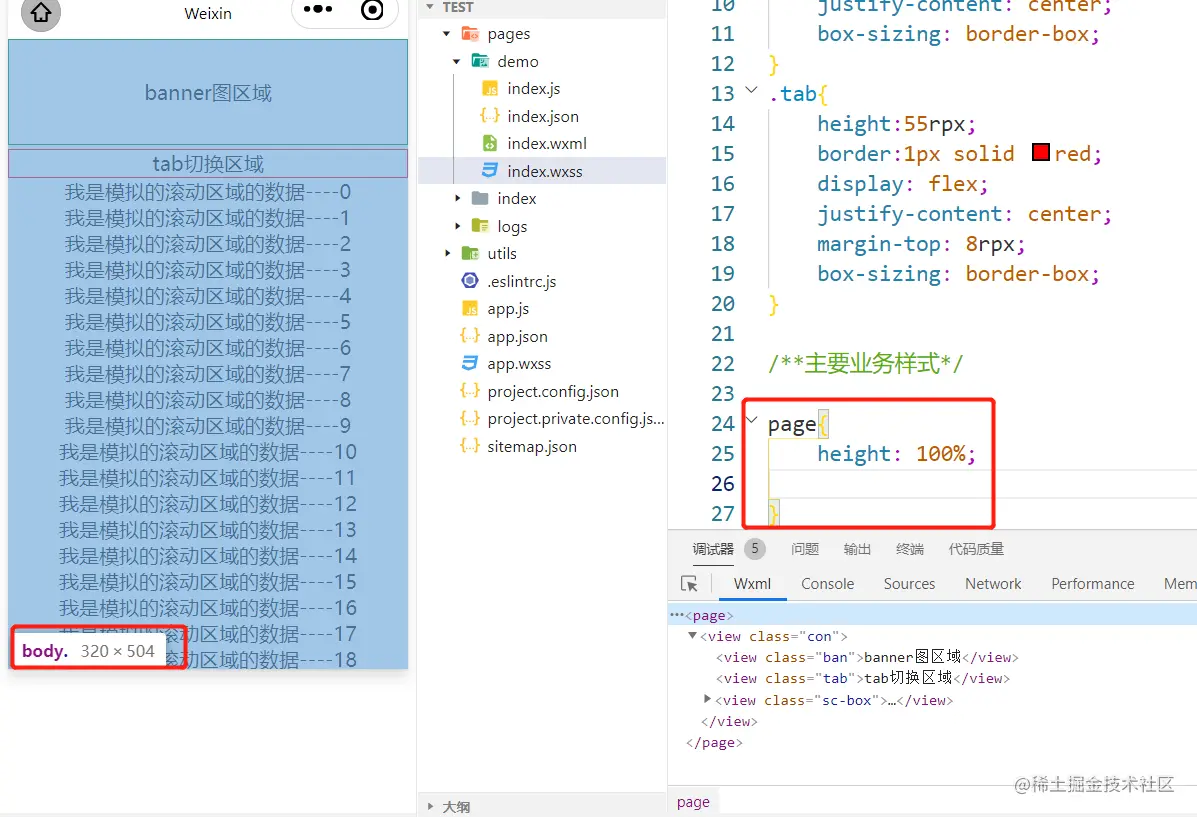This screenshot has height=817, width=1197.
Task: Open the Sources devtools tab
Action: coord(909,584)
